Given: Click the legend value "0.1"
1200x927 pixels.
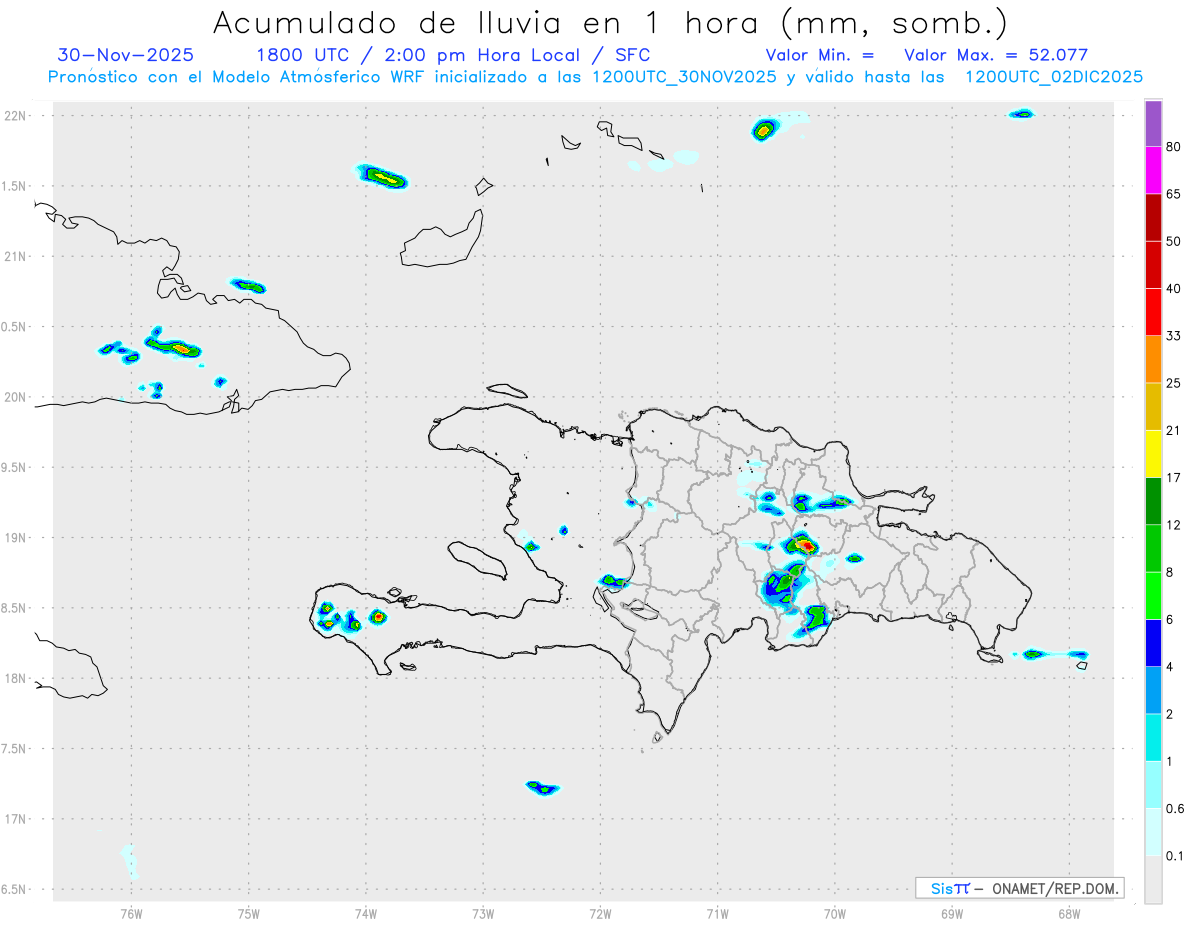Looking at the screenshot, I should [1175, 855].
